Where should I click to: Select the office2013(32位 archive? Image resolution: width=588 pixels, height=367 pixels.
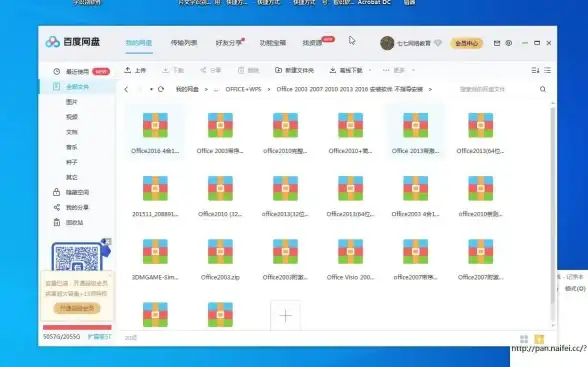click(285, 196)
